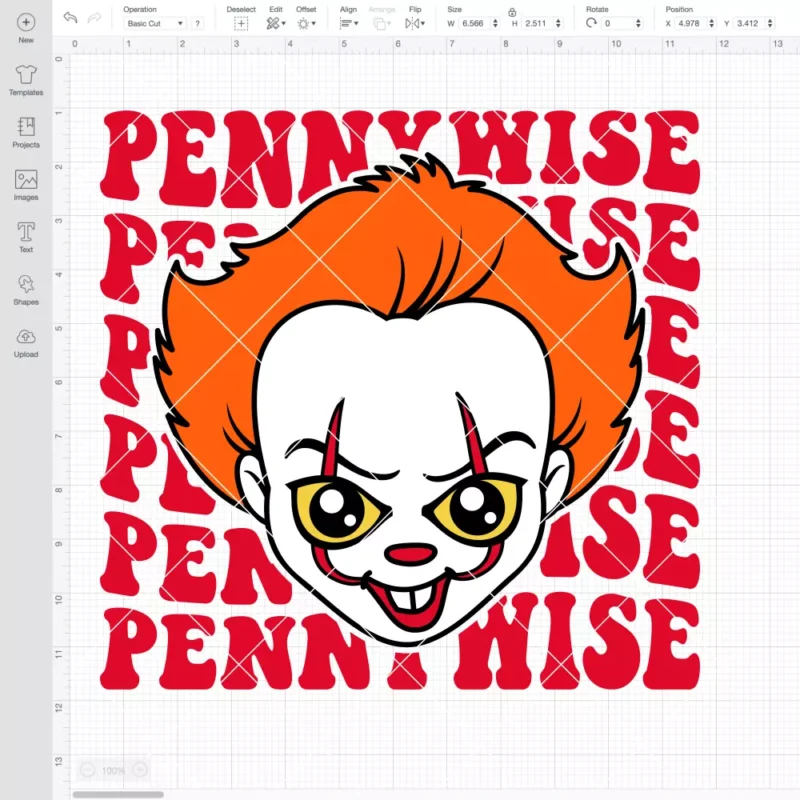Click the Deselect icon
This screenshot has height=800, width=800.
[241, 23]
